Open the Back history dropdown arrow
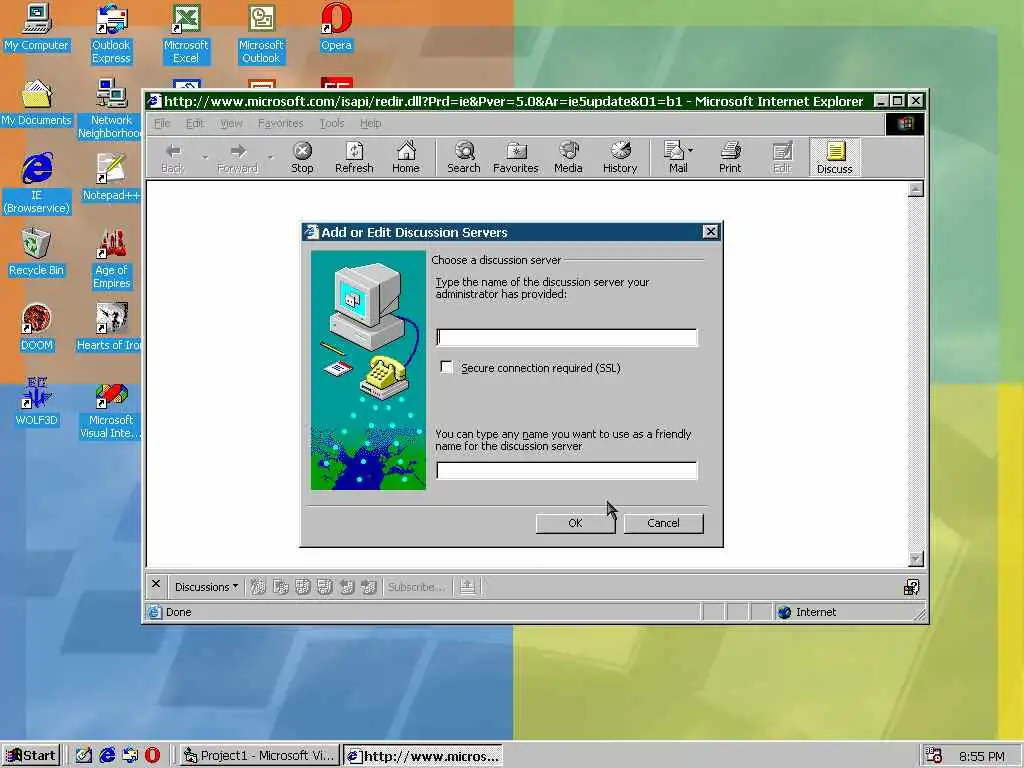 [205, 157]
